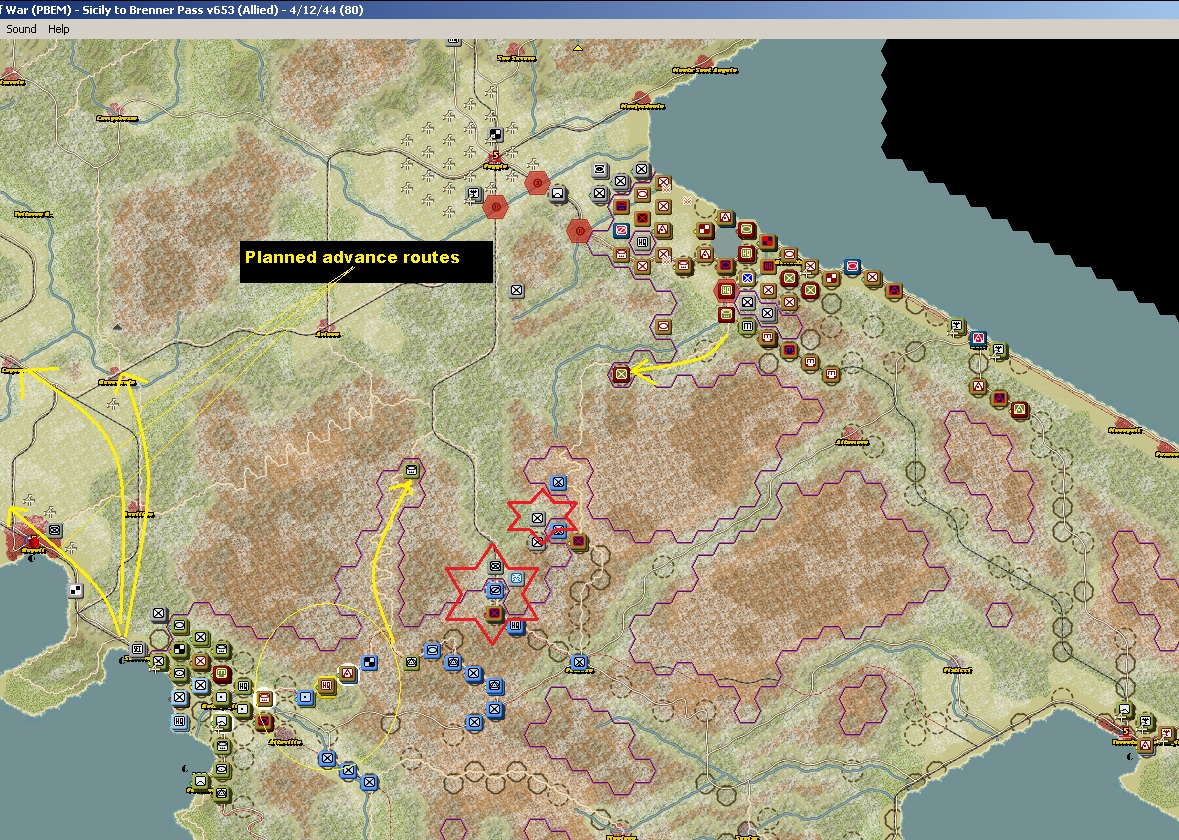Viewport: 1179px width, 840px height.
Task: Select the black-and-white checkered air unit north of Foggia
Action: pyautogui.click(x=496, y=135)
